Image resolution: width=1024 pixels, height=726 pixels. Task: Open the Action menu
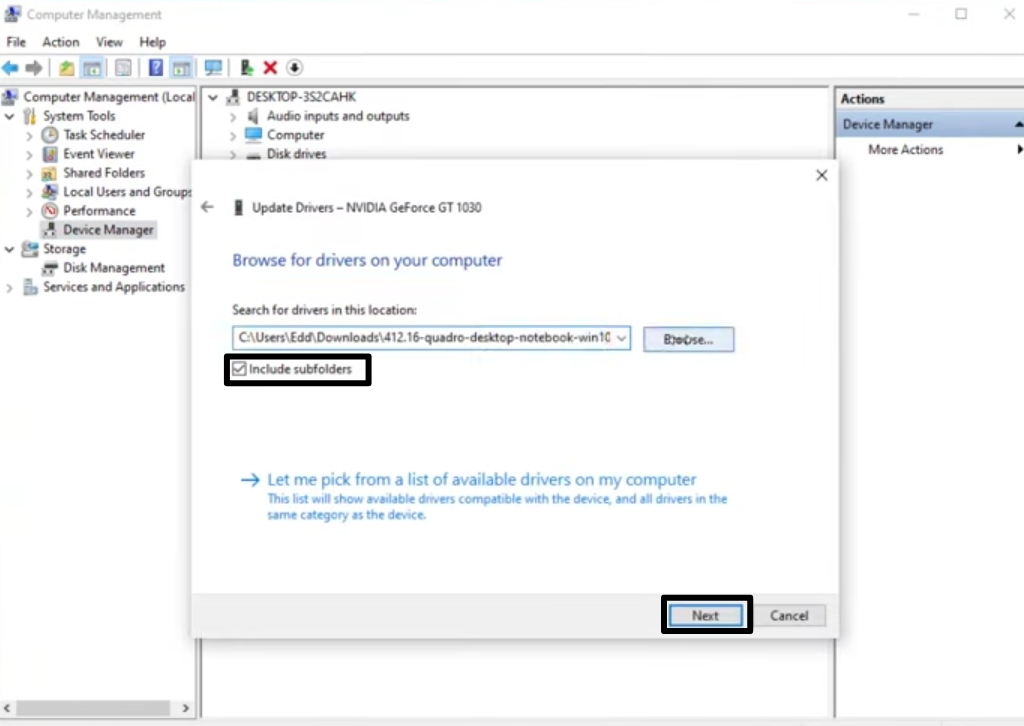pyautogui.click(x=61, y=42)
